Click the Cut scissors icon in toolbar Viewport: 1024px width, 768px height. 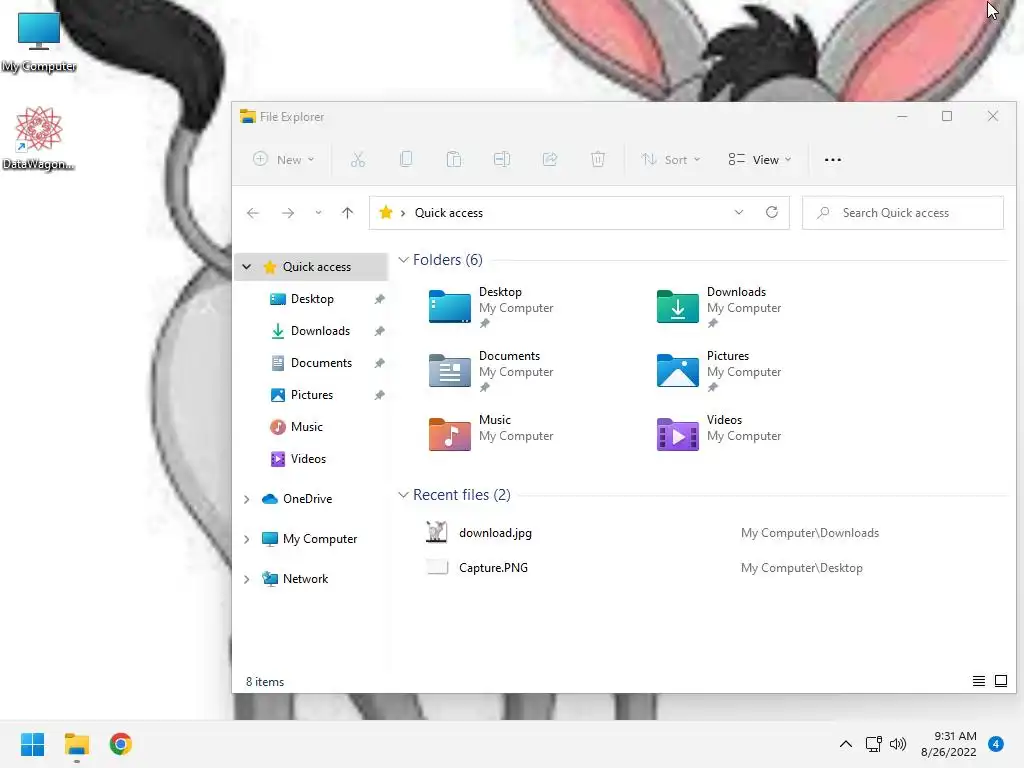point(358,159)
